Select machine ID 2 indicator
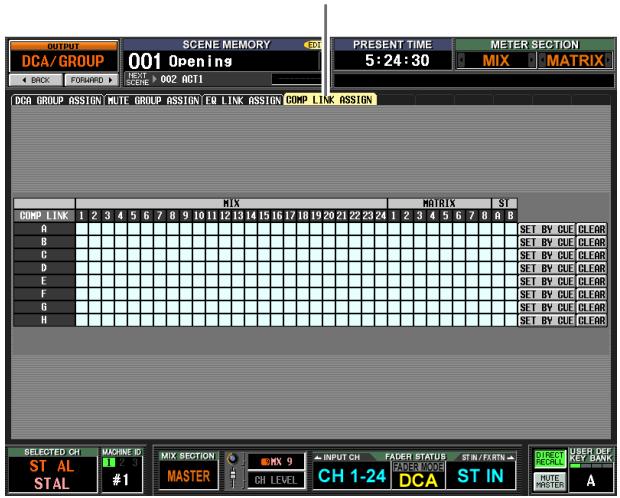 122,462
